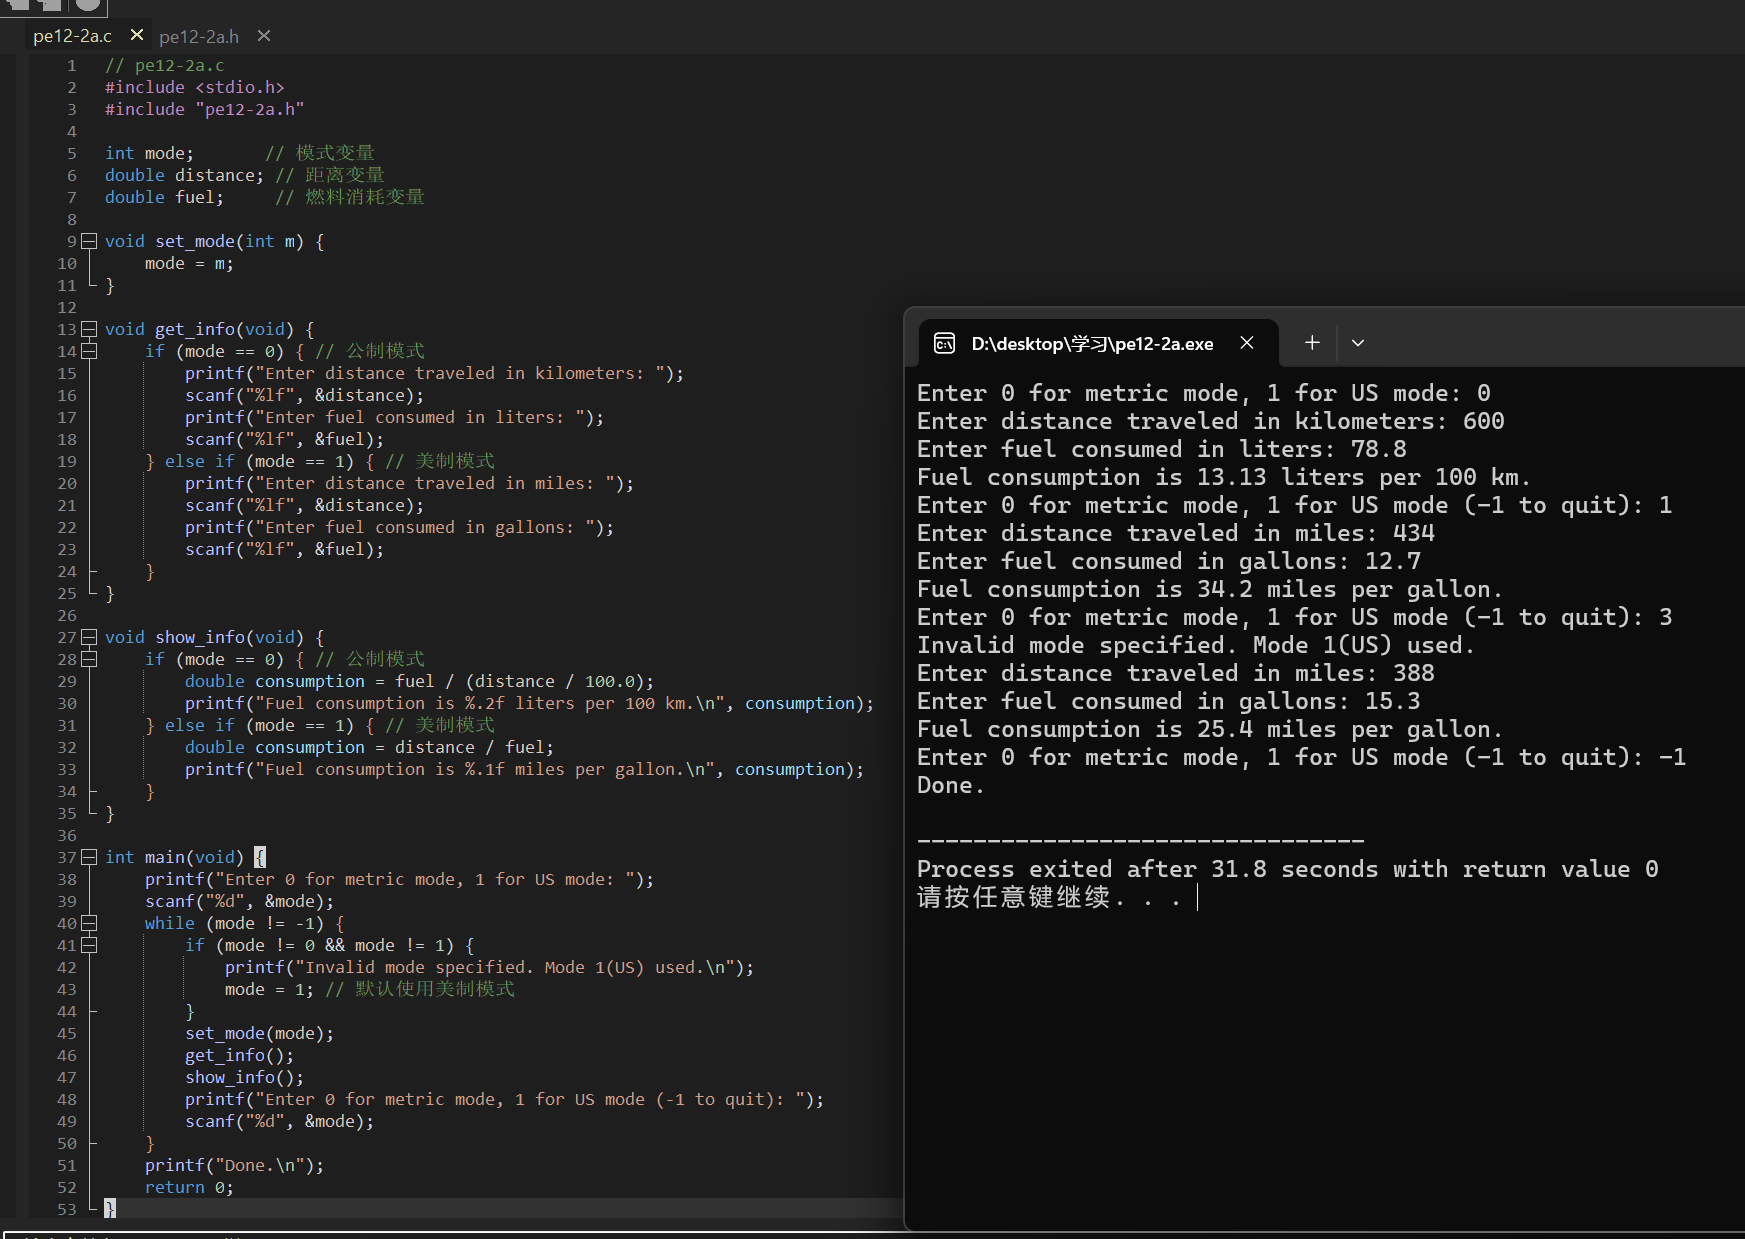Image resolution: width=1745 pixels, height=1239 pixels.
Task: Open a new terminal tab with plus
Action: [x=1312, y=343]
